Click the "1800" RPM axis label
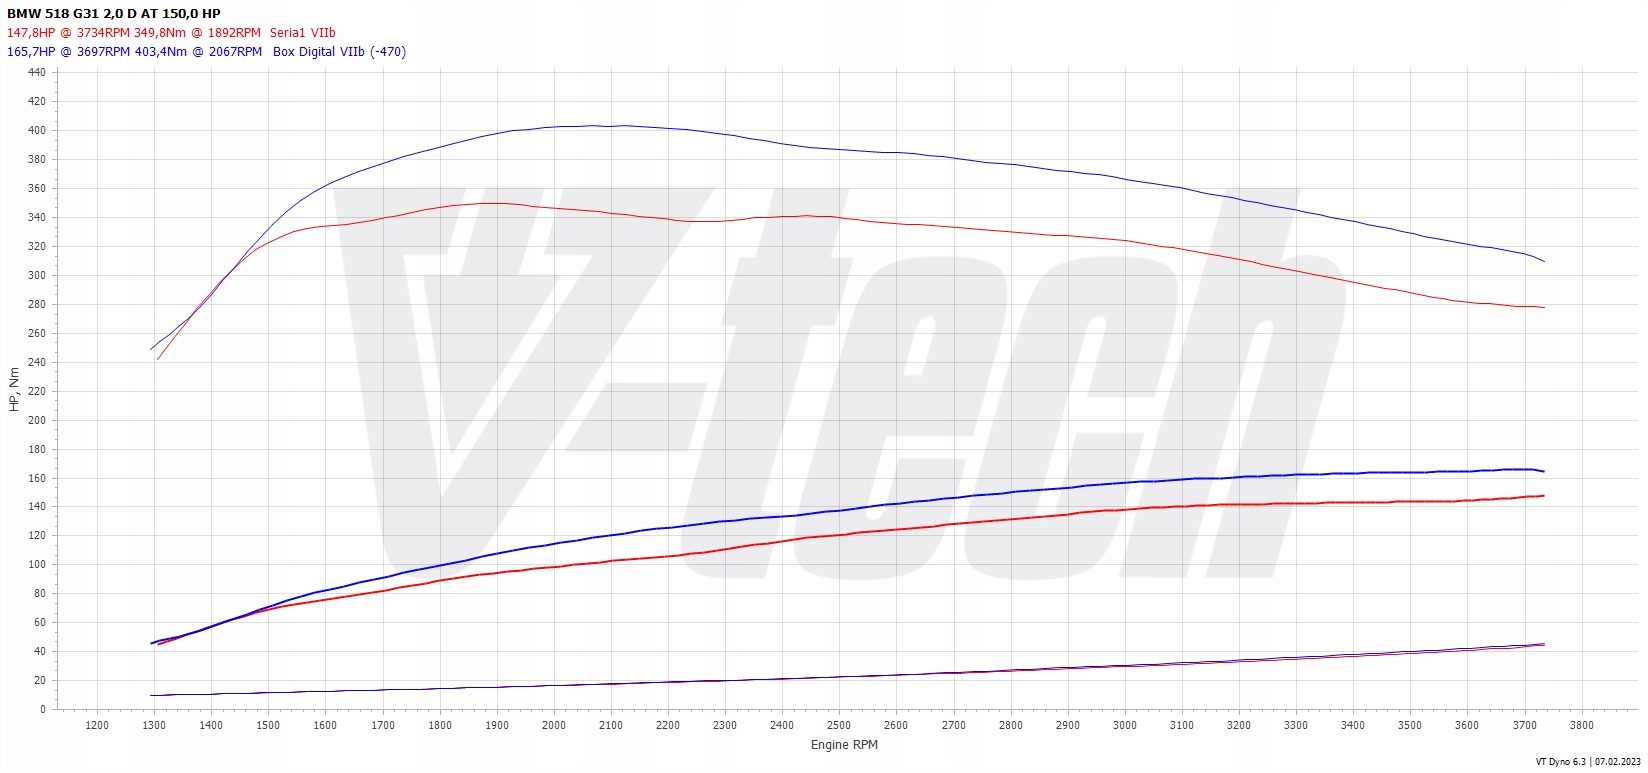Viewport: 1648px width, 773px height. pos(440,726)
